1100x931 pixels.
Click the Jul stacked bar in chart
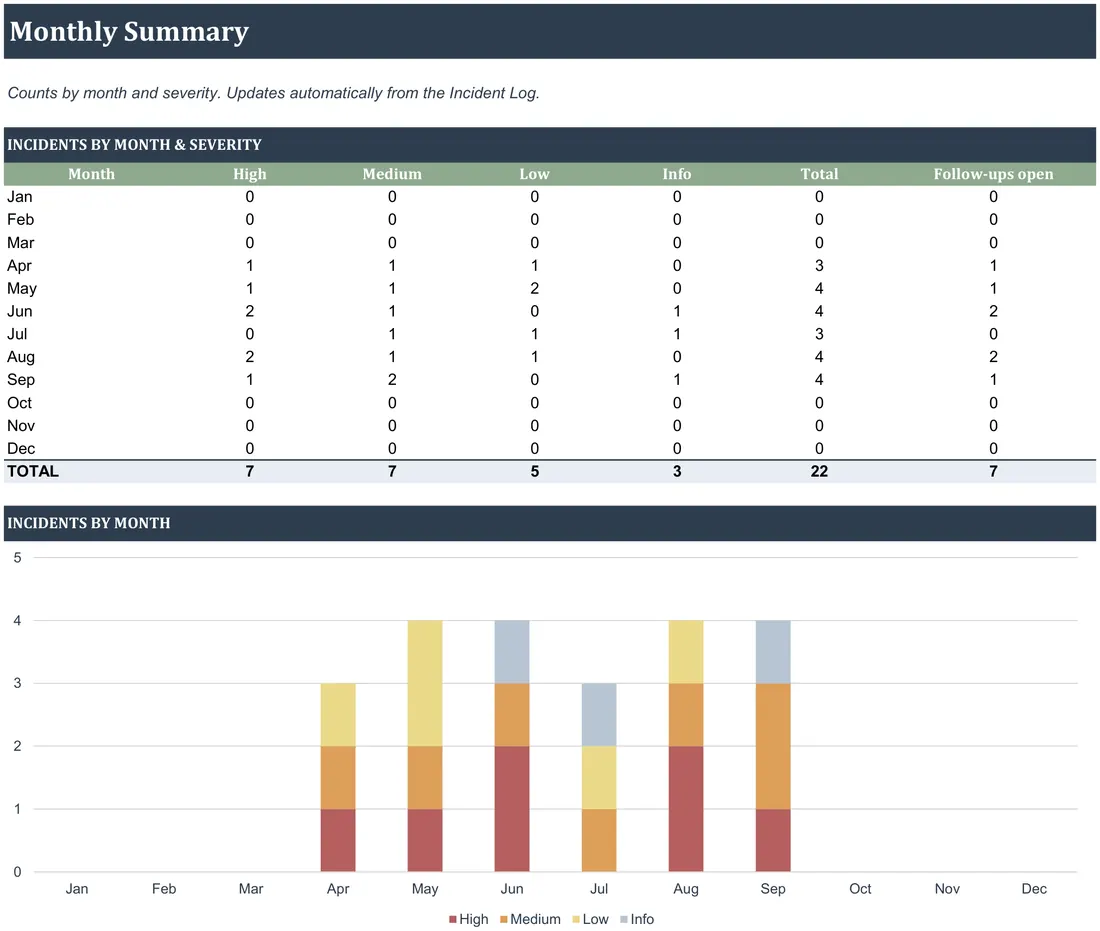pyautogui.click(x=599, y=777)
